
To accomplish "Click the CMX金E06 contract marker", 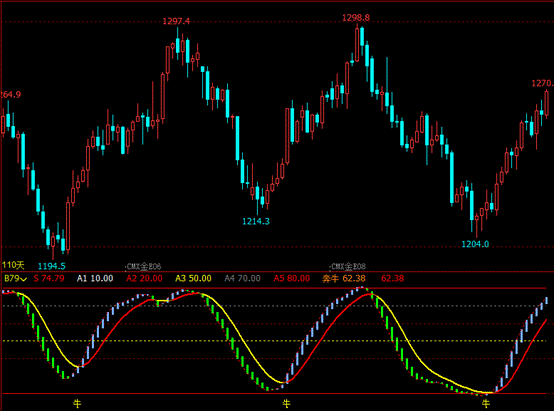I will (143, 266).
